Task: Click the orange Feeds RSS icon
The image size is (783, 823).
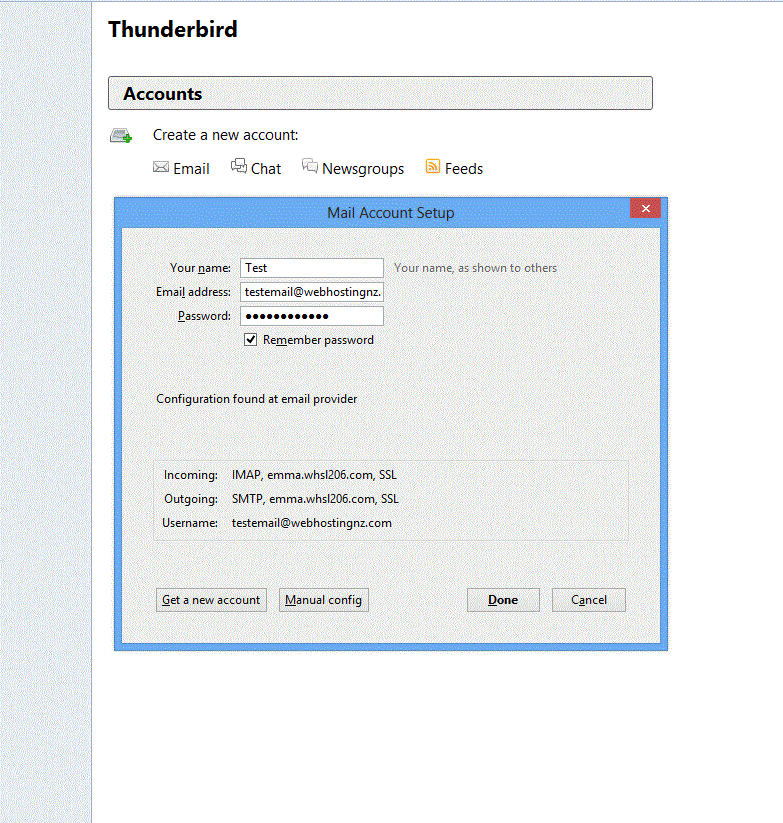Action: tap(433, 167)
